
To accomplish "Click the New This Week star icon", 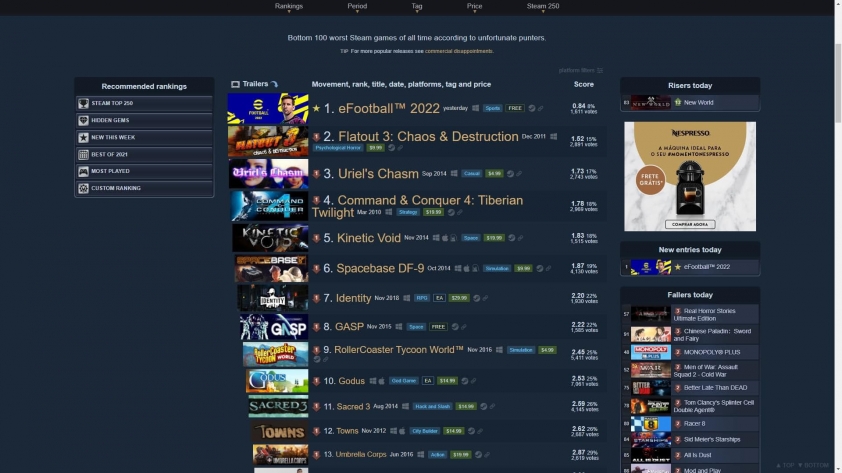I will click(83, 137).
